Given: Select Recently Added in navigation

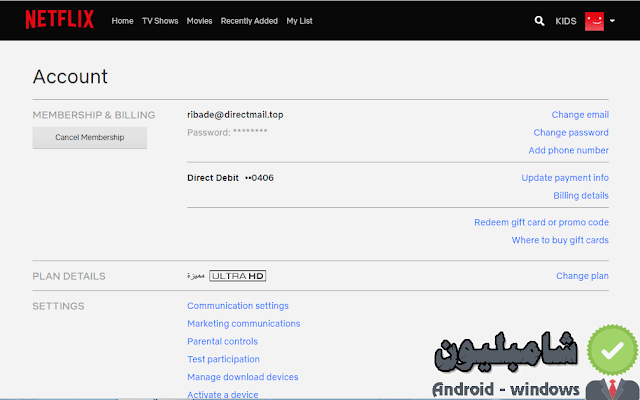Looking at the screenshot, I should coord(249,21).
